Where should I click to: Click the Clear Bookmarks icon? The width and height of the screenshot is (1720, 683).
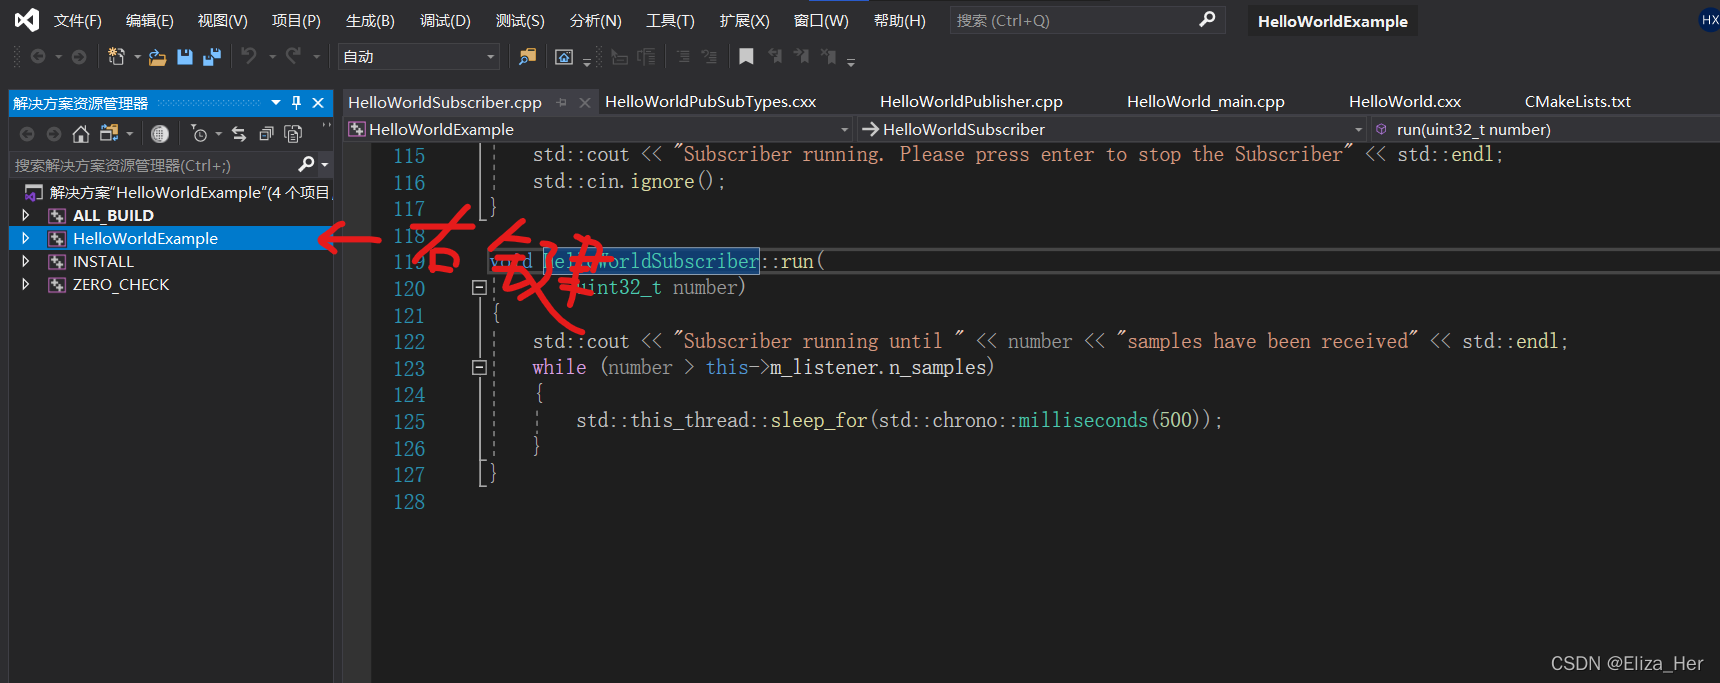[828, 57]
